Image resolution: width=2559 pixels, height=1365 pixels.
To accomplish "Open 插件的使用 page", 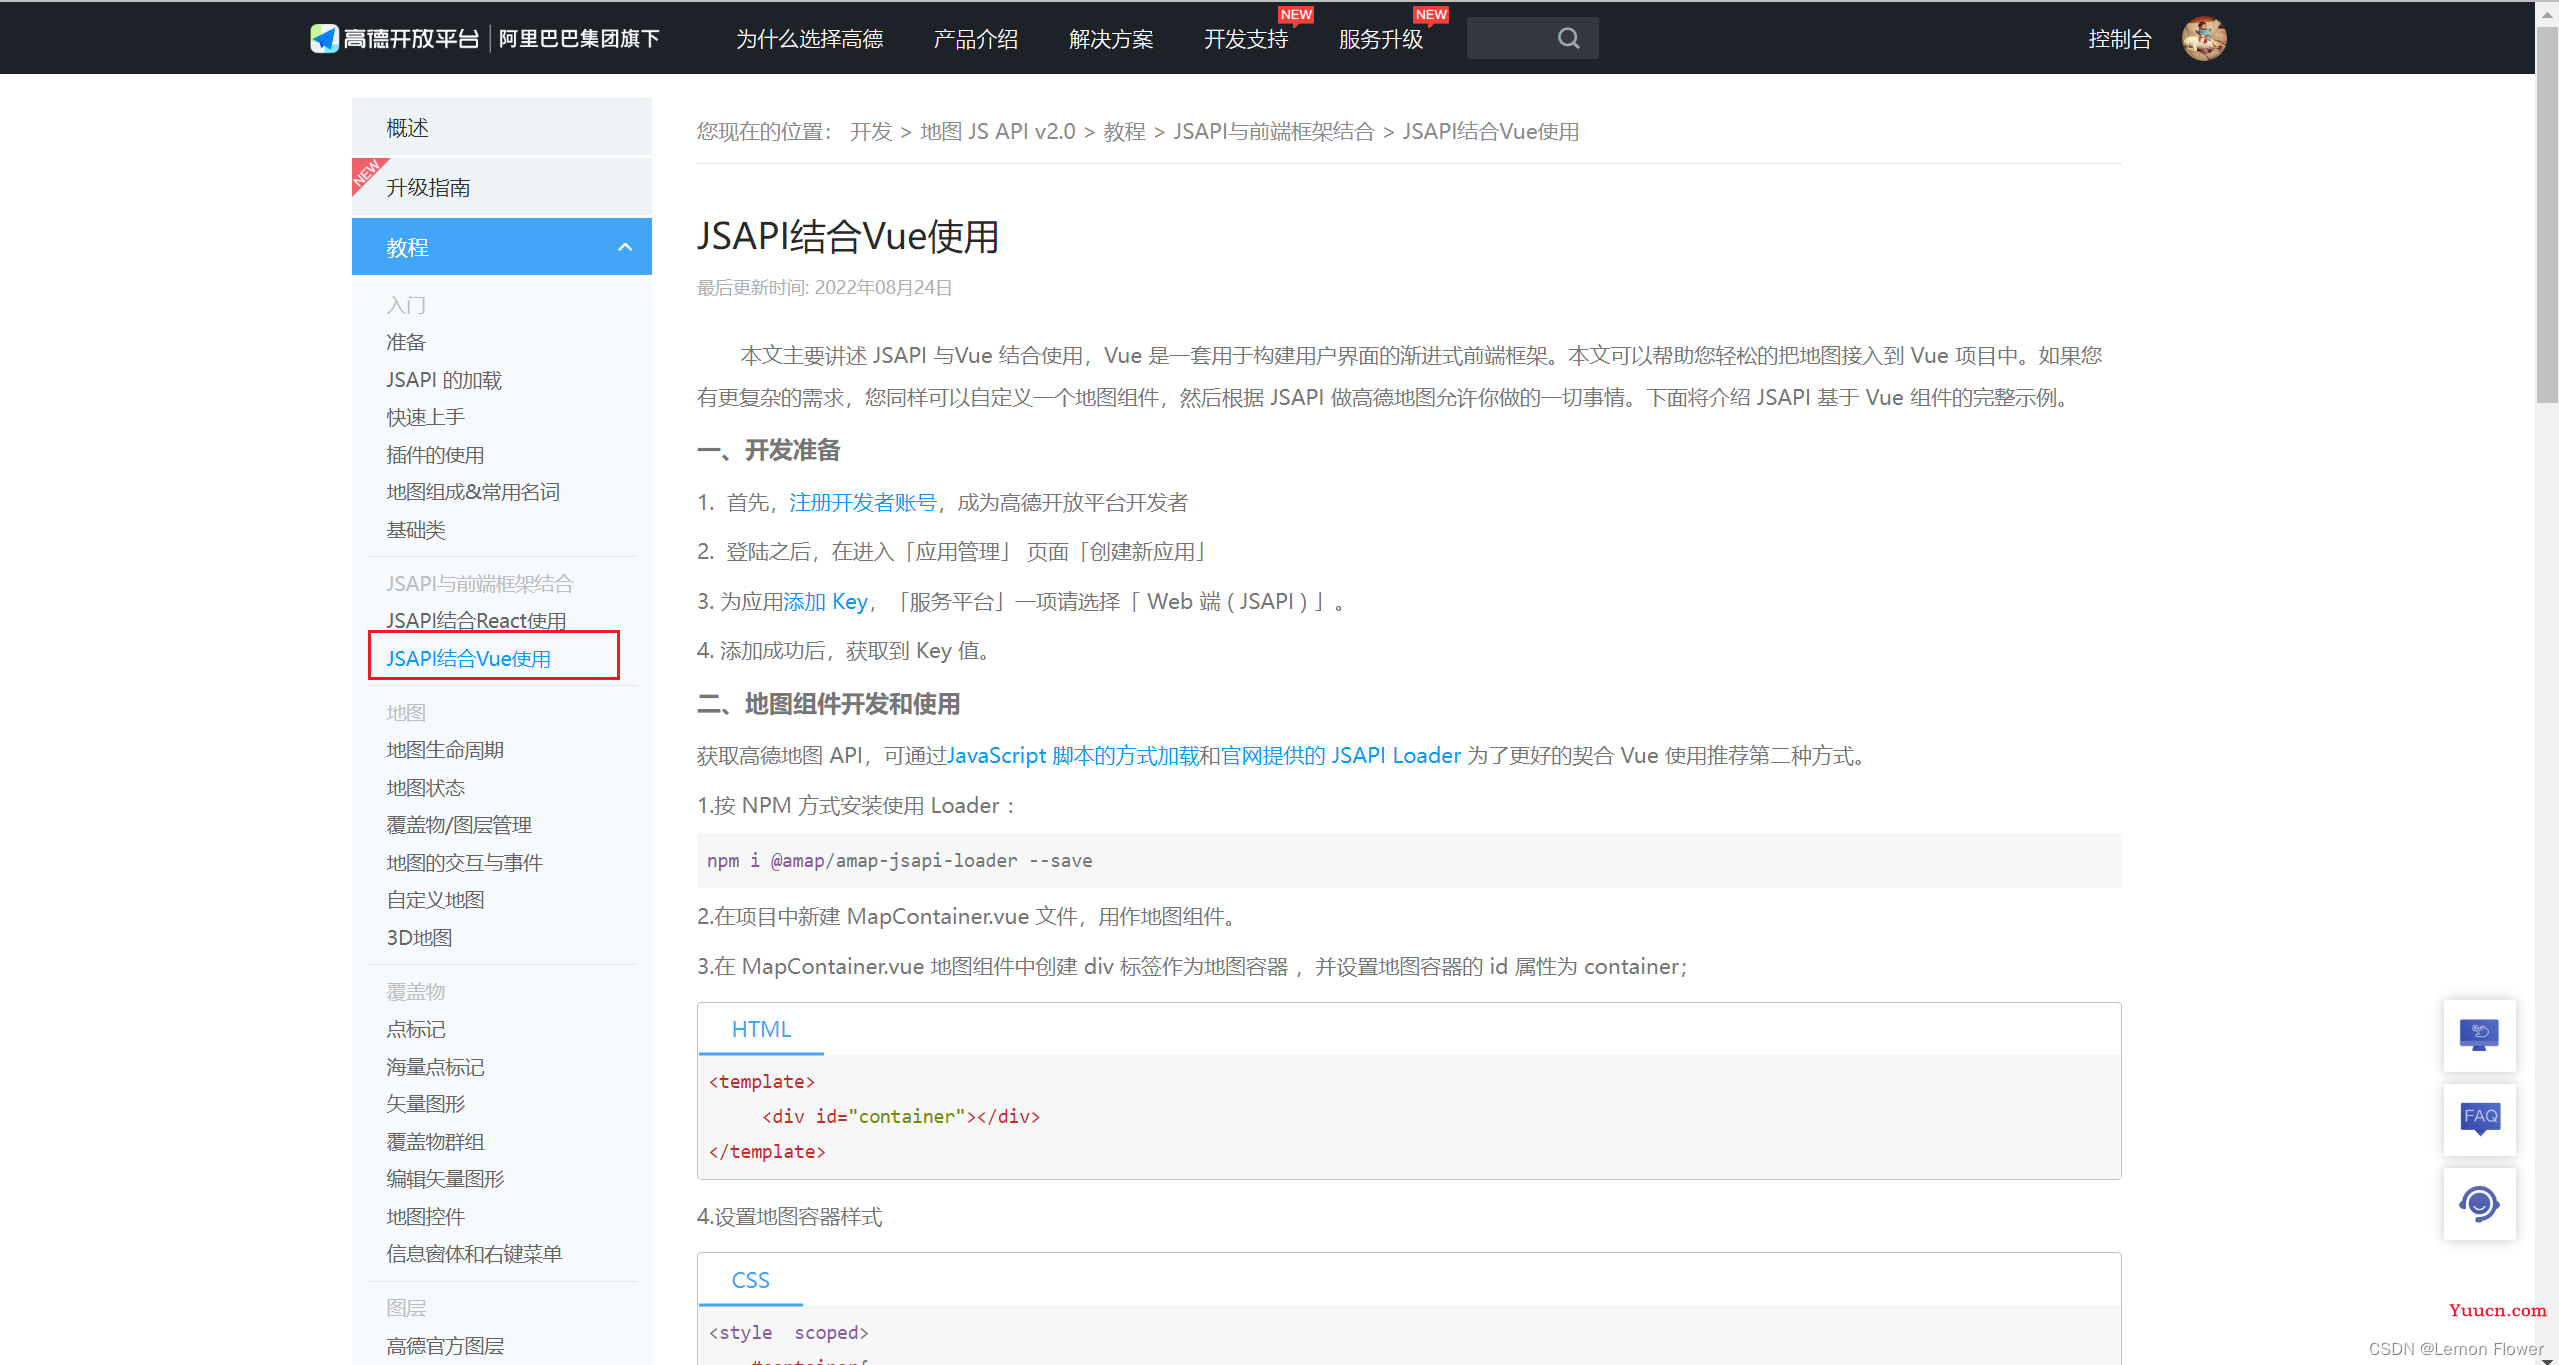I will (x=435, y=455).
